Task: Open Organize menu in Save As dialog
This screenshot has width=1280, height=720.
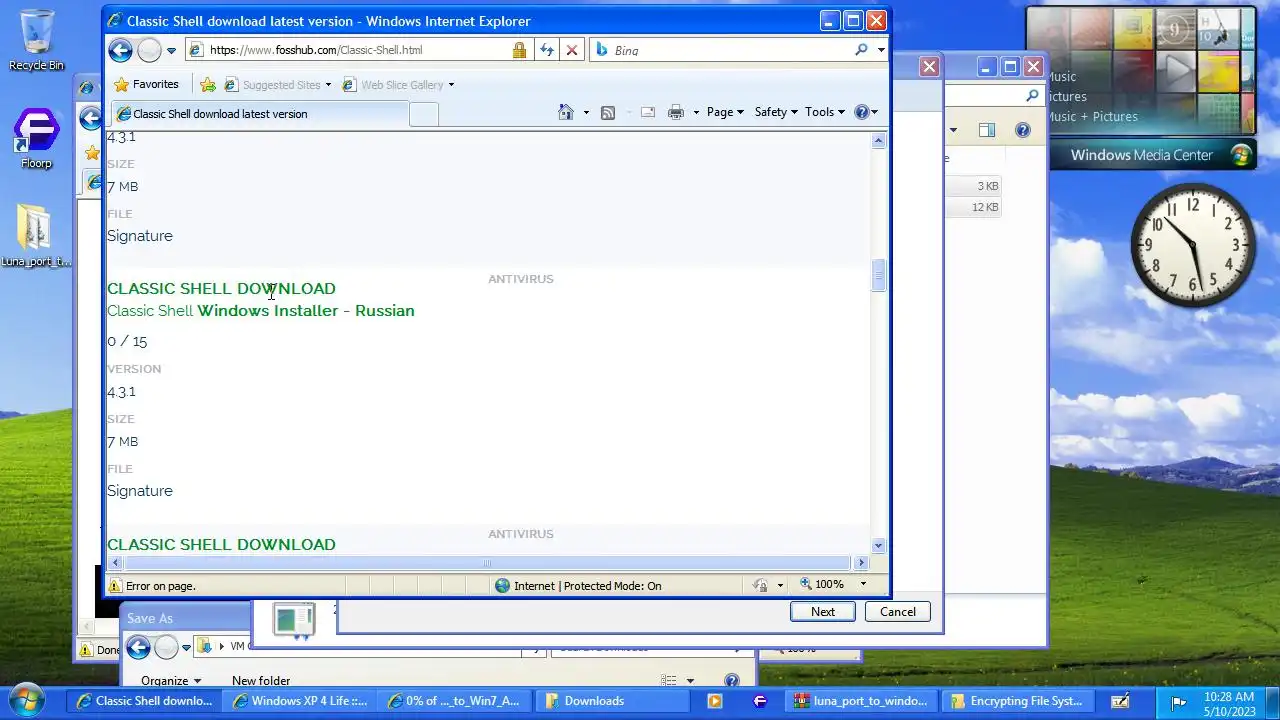Action: pyautogui.click(x=170, y=681)
